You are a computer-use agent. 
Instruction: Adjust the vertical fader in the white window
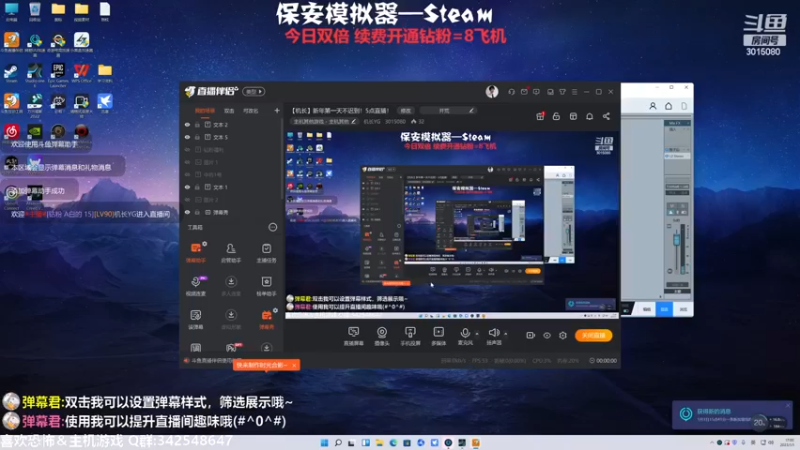pos(677,240)
